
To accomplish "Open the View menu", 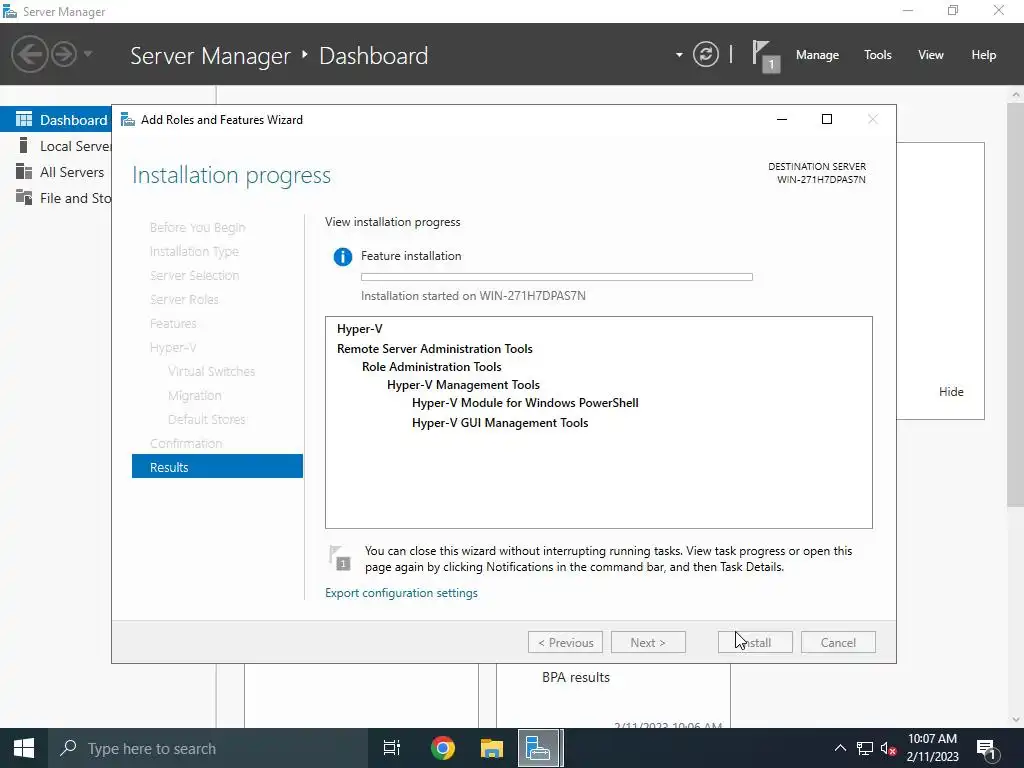I will click(930, 55).
